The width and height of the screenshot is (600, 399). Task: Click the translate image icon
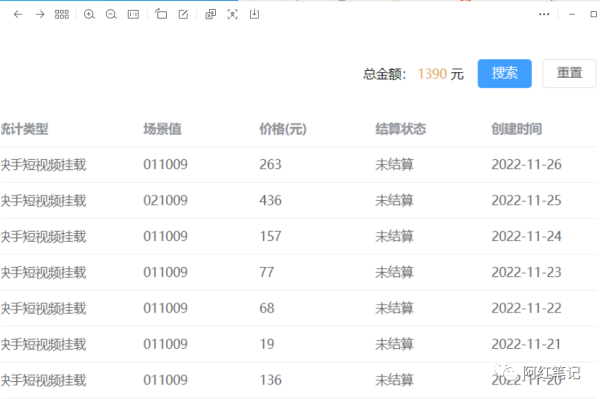(210, 15)
